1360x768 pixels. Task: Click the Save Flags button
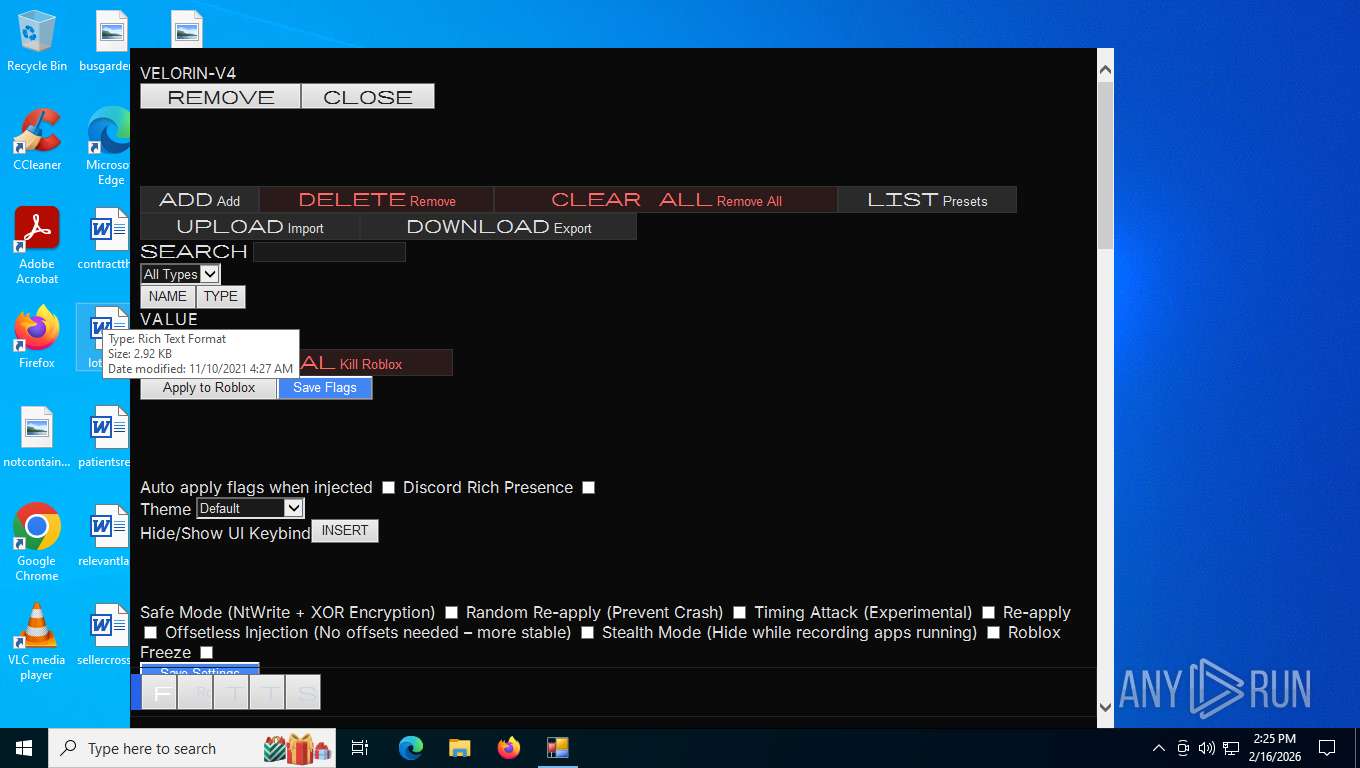(325, 387)
